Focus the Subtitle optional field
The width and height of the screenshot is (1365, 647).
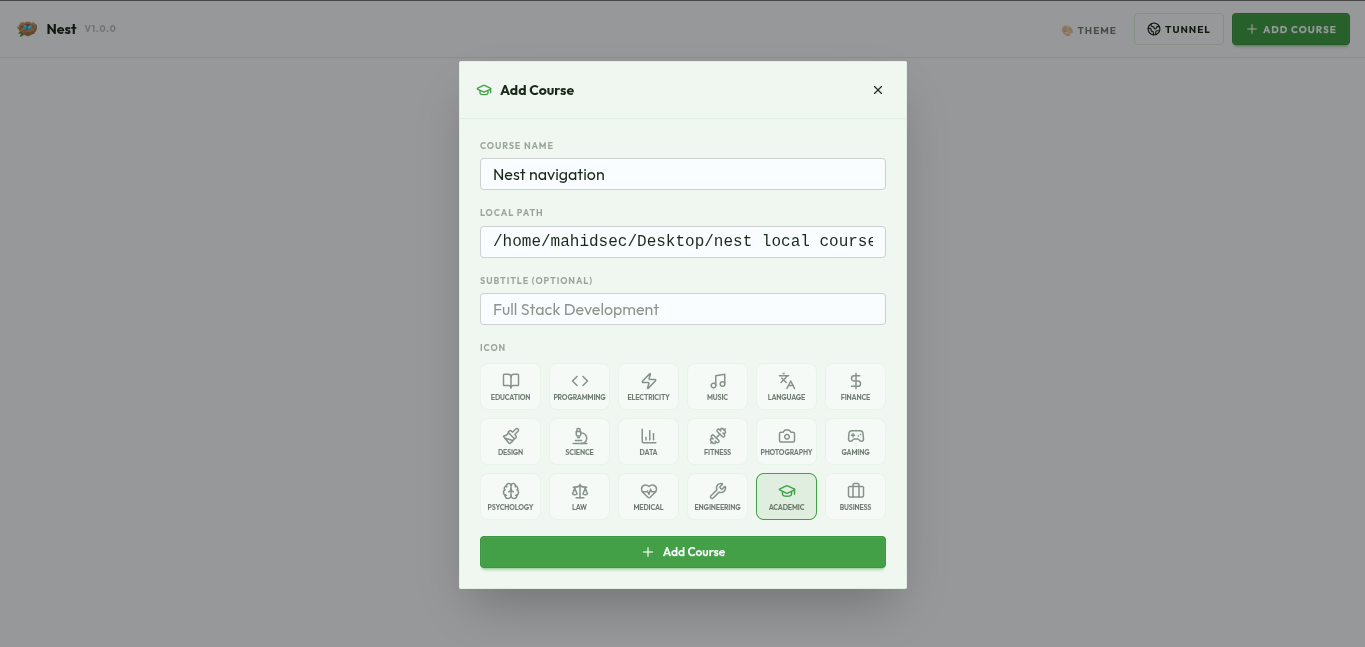(x=683, y=309)
